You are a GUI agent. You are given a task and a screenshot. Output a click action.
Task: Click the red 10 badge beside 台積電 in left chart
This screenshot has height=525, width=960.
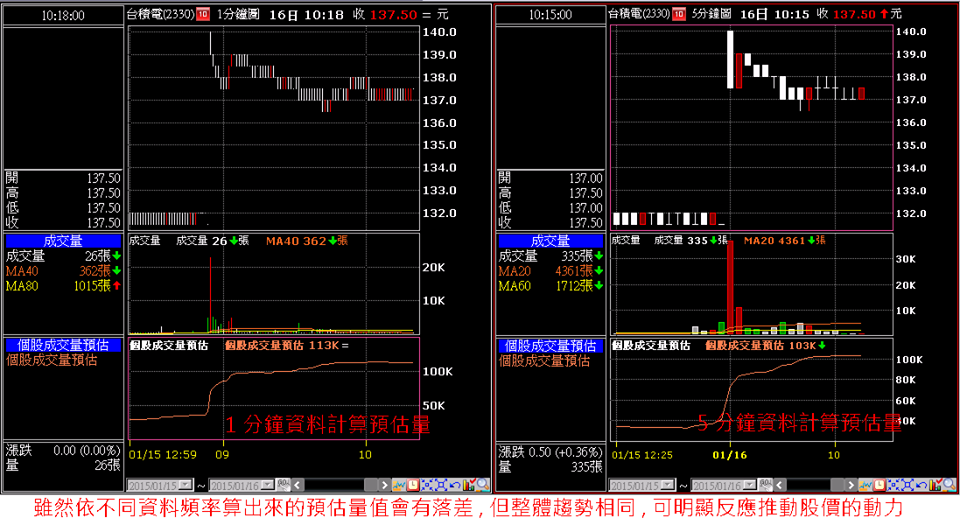pyautogui.click(x=203, y=15)
